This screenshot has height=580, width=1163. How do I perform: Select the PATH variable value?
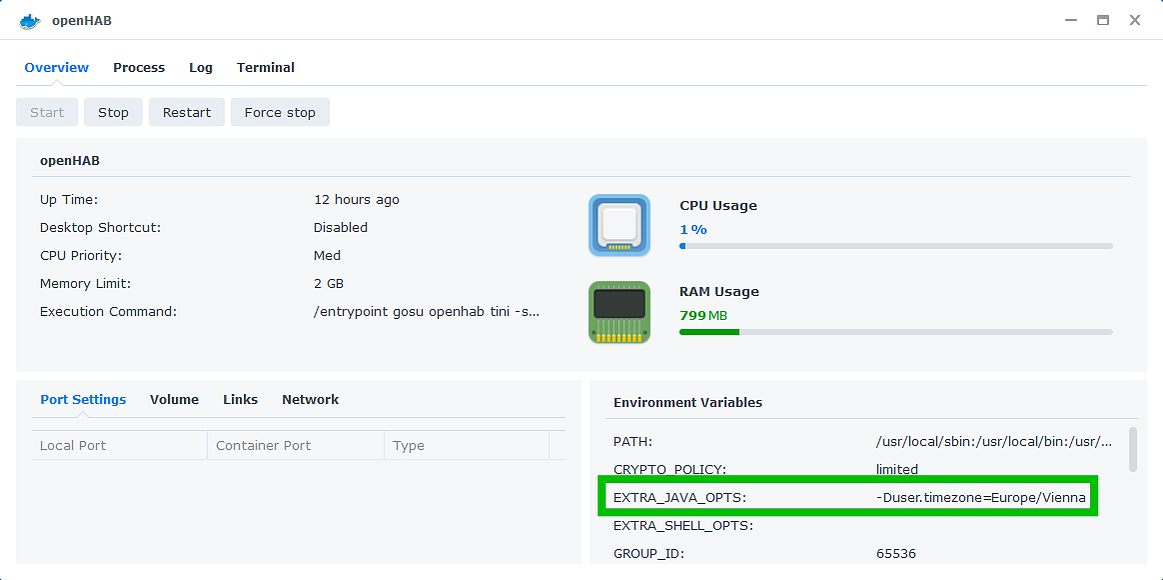click(x=994, y=442)
